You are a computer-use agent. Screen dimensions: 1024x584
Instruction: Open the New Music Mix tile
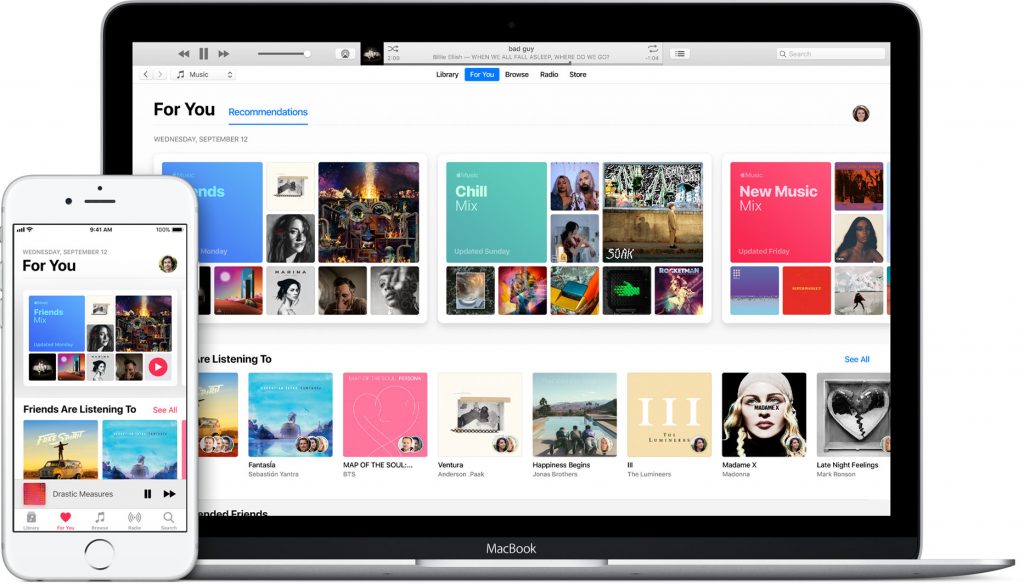[x=780, y=212]
